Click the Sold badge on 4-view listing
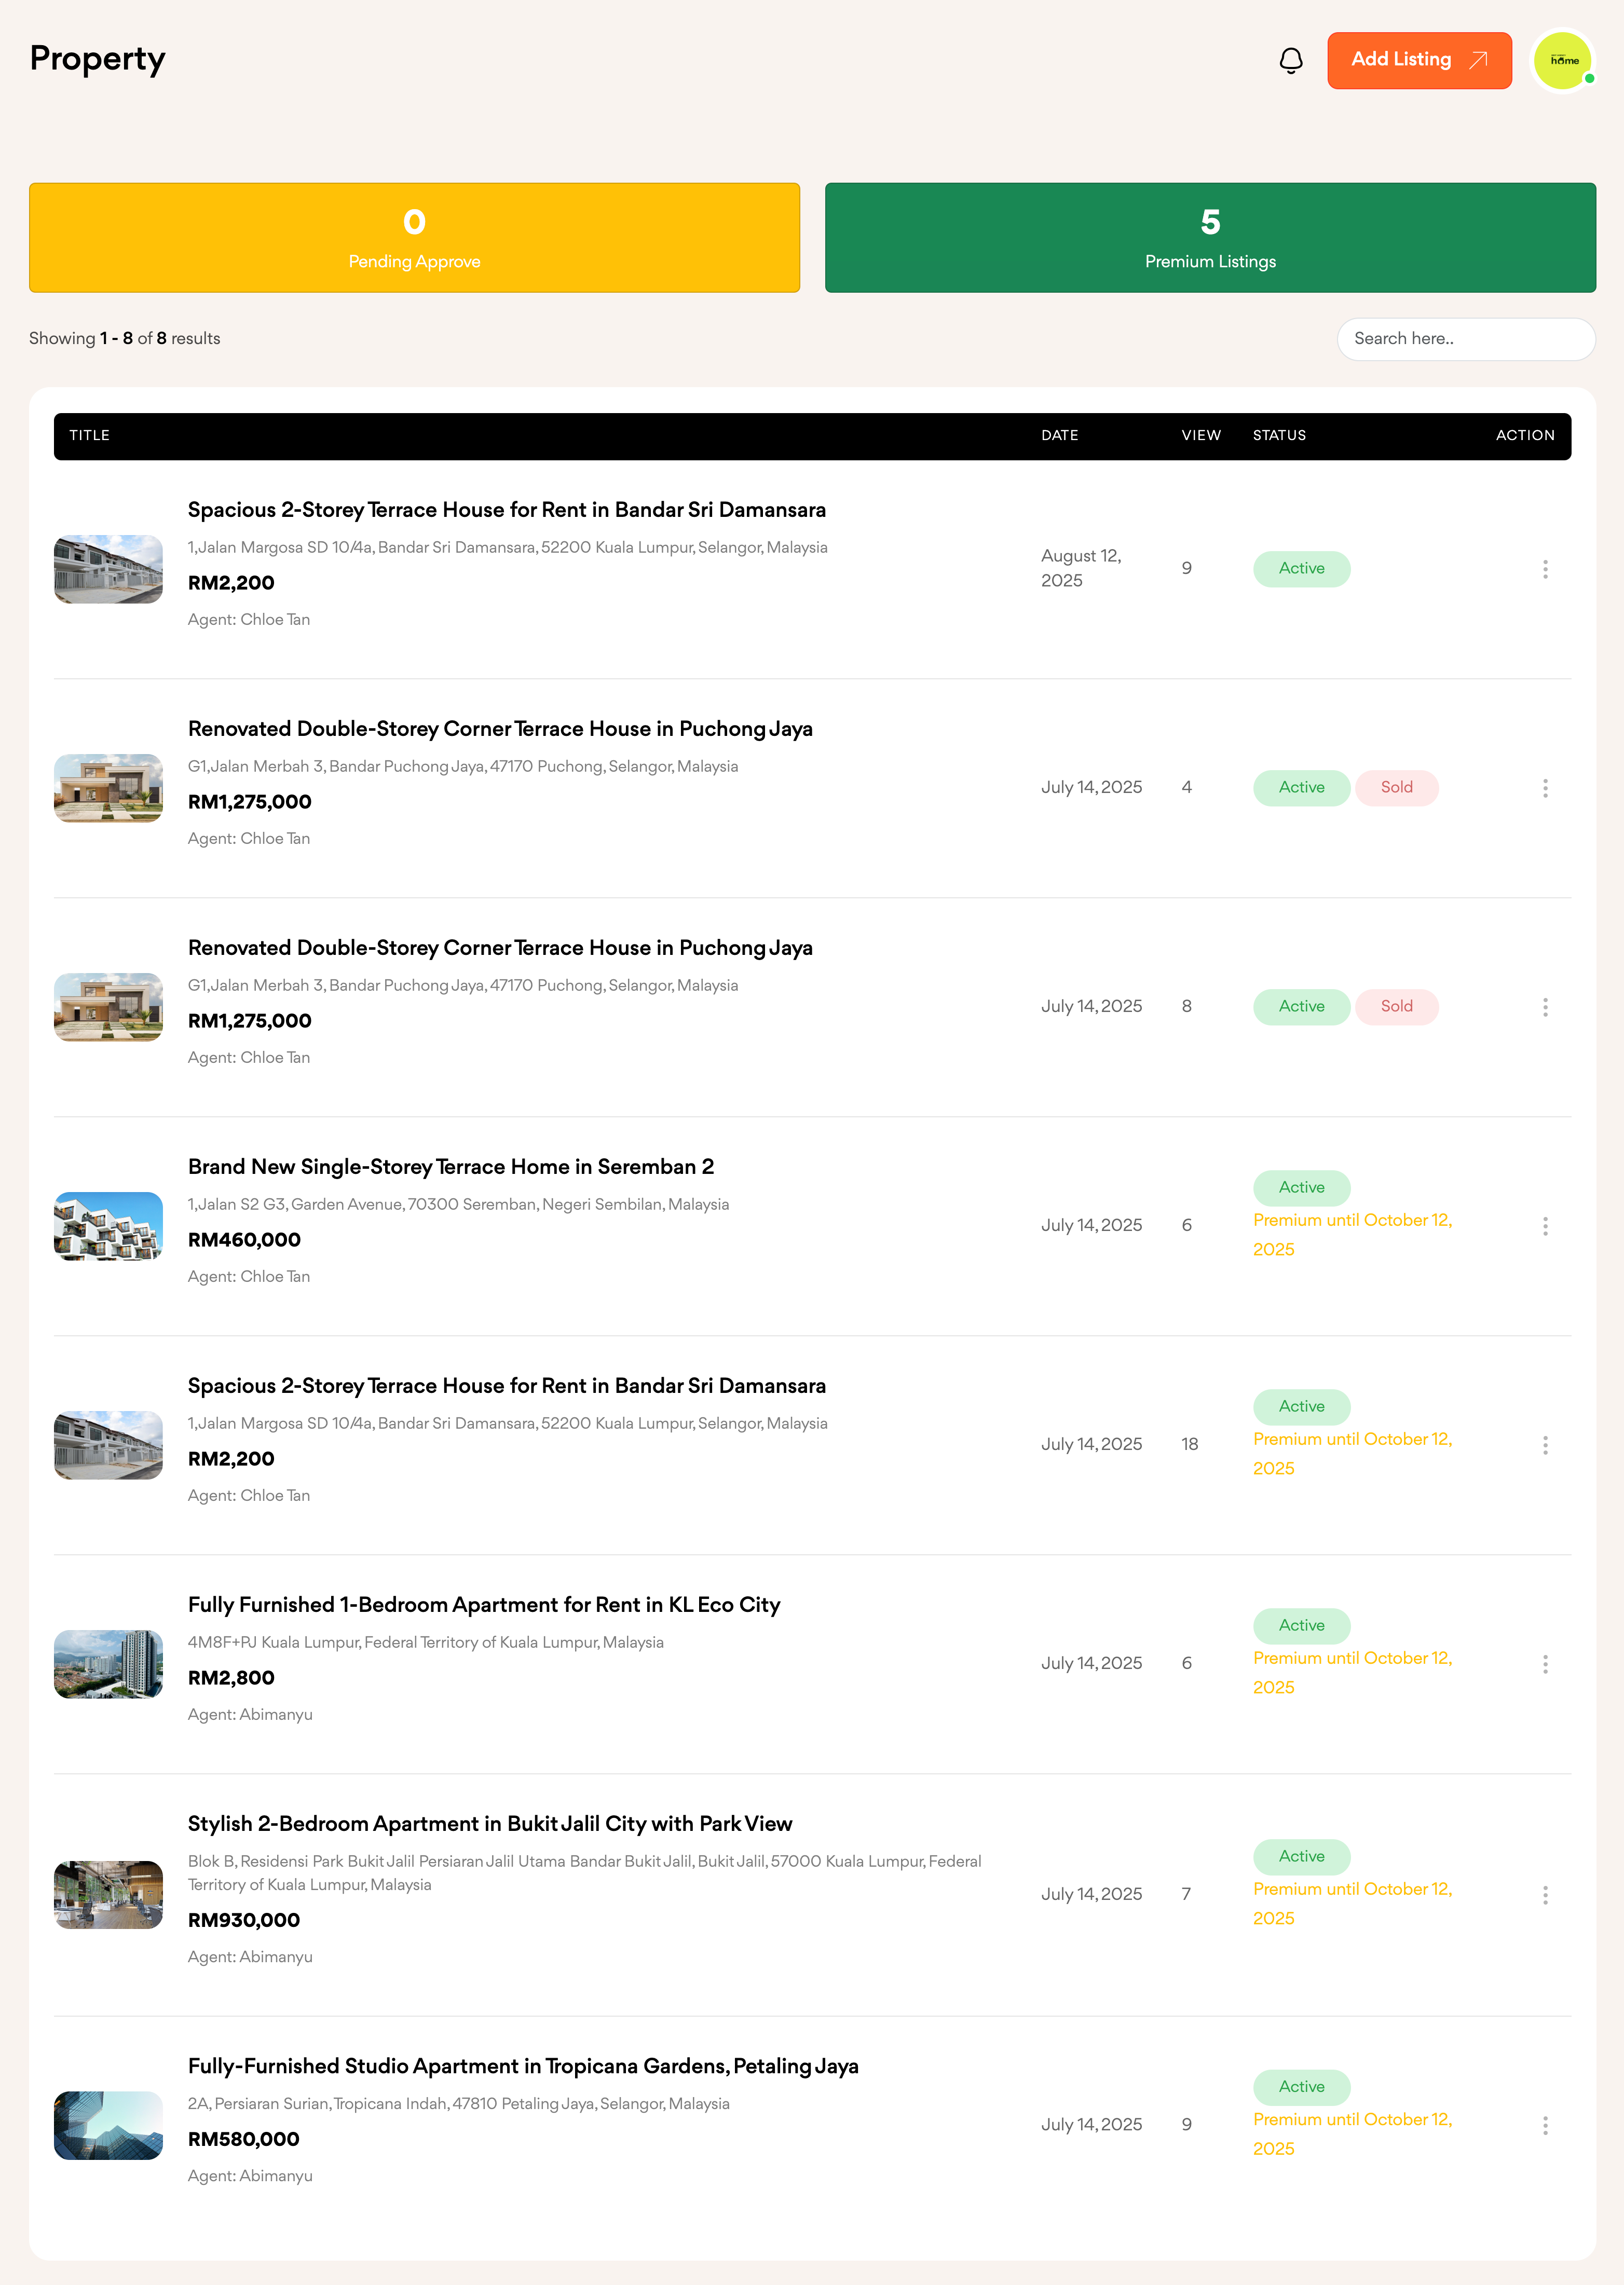The width and height of the screenshot is (1624, 2285). pyautogui.click(x=1396, y=788)
